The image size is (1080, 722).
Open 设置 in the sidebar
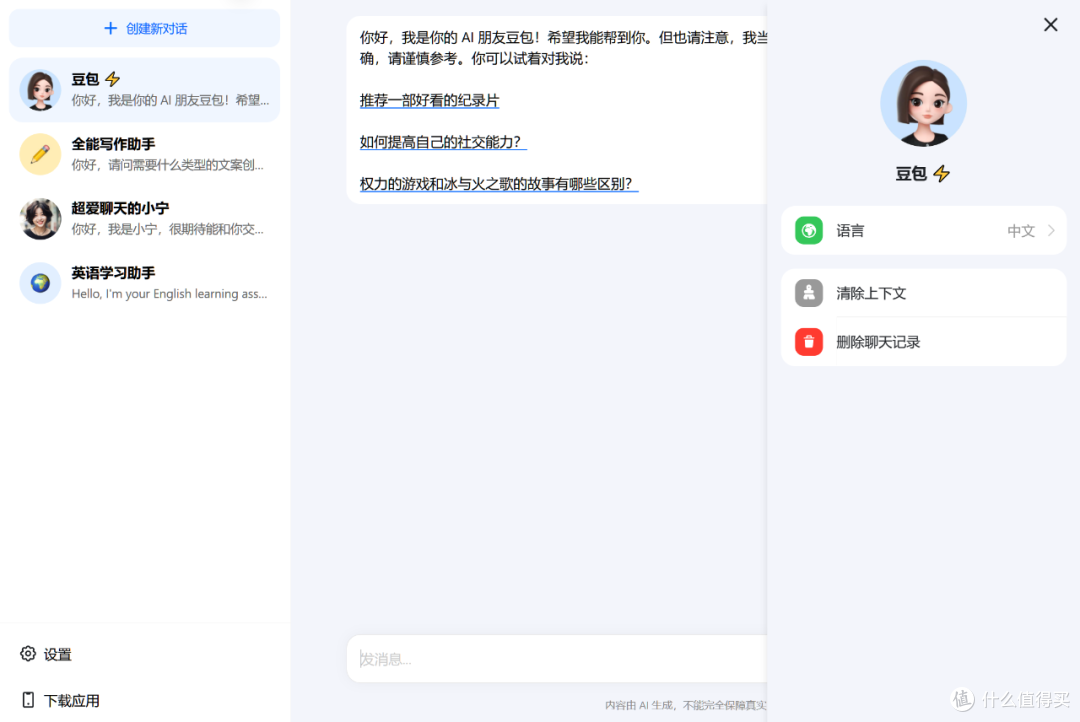click(46, 654)
